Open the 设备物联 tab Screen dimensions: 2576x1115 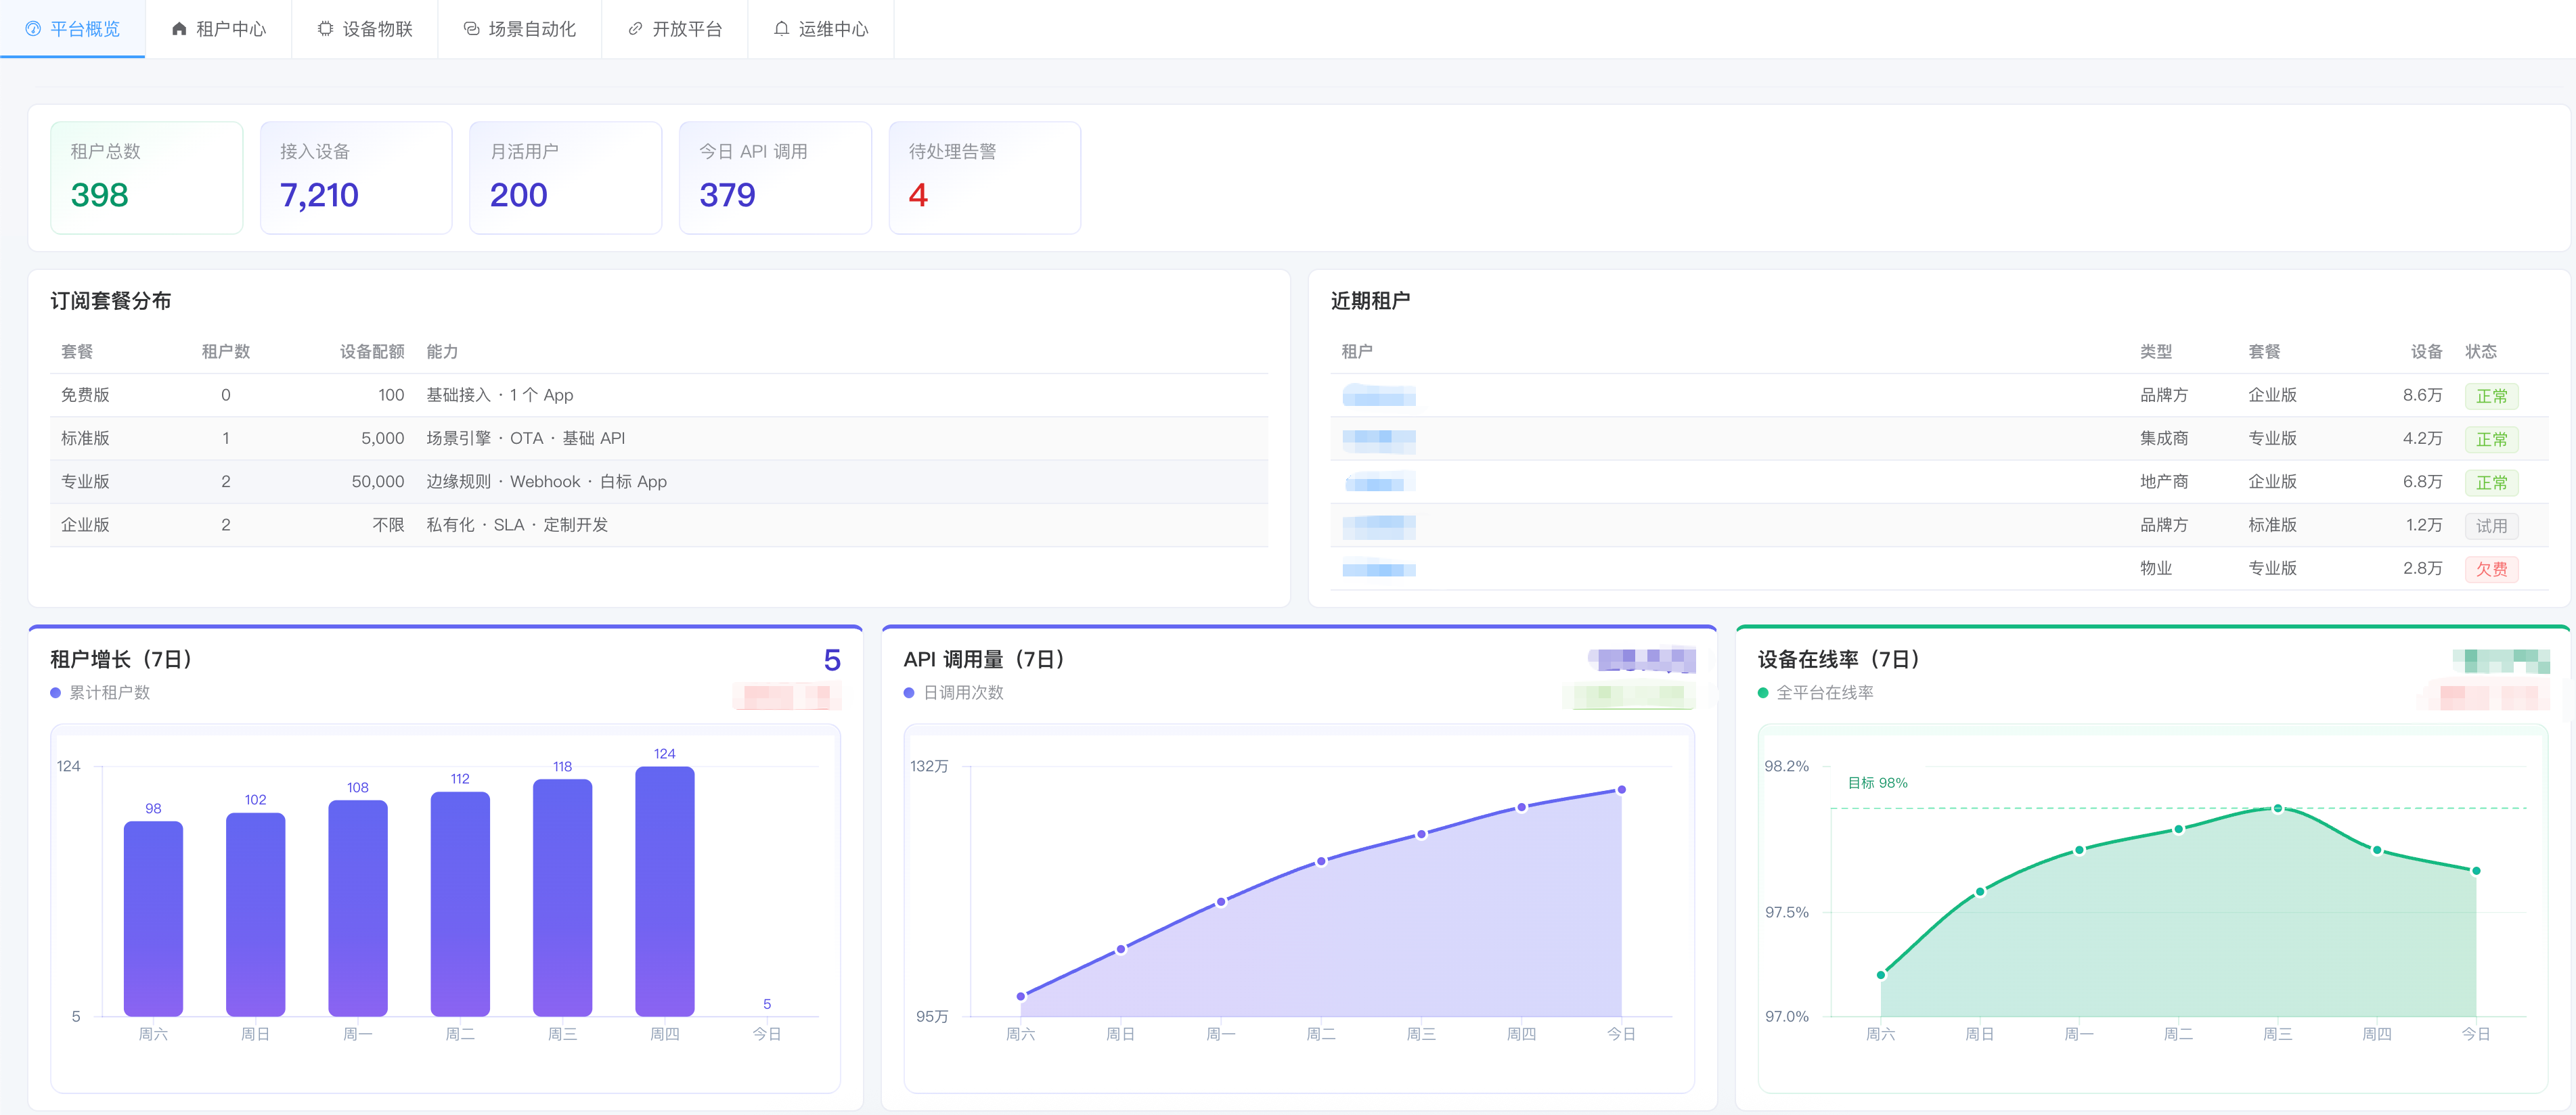click(x=365, y=29)
